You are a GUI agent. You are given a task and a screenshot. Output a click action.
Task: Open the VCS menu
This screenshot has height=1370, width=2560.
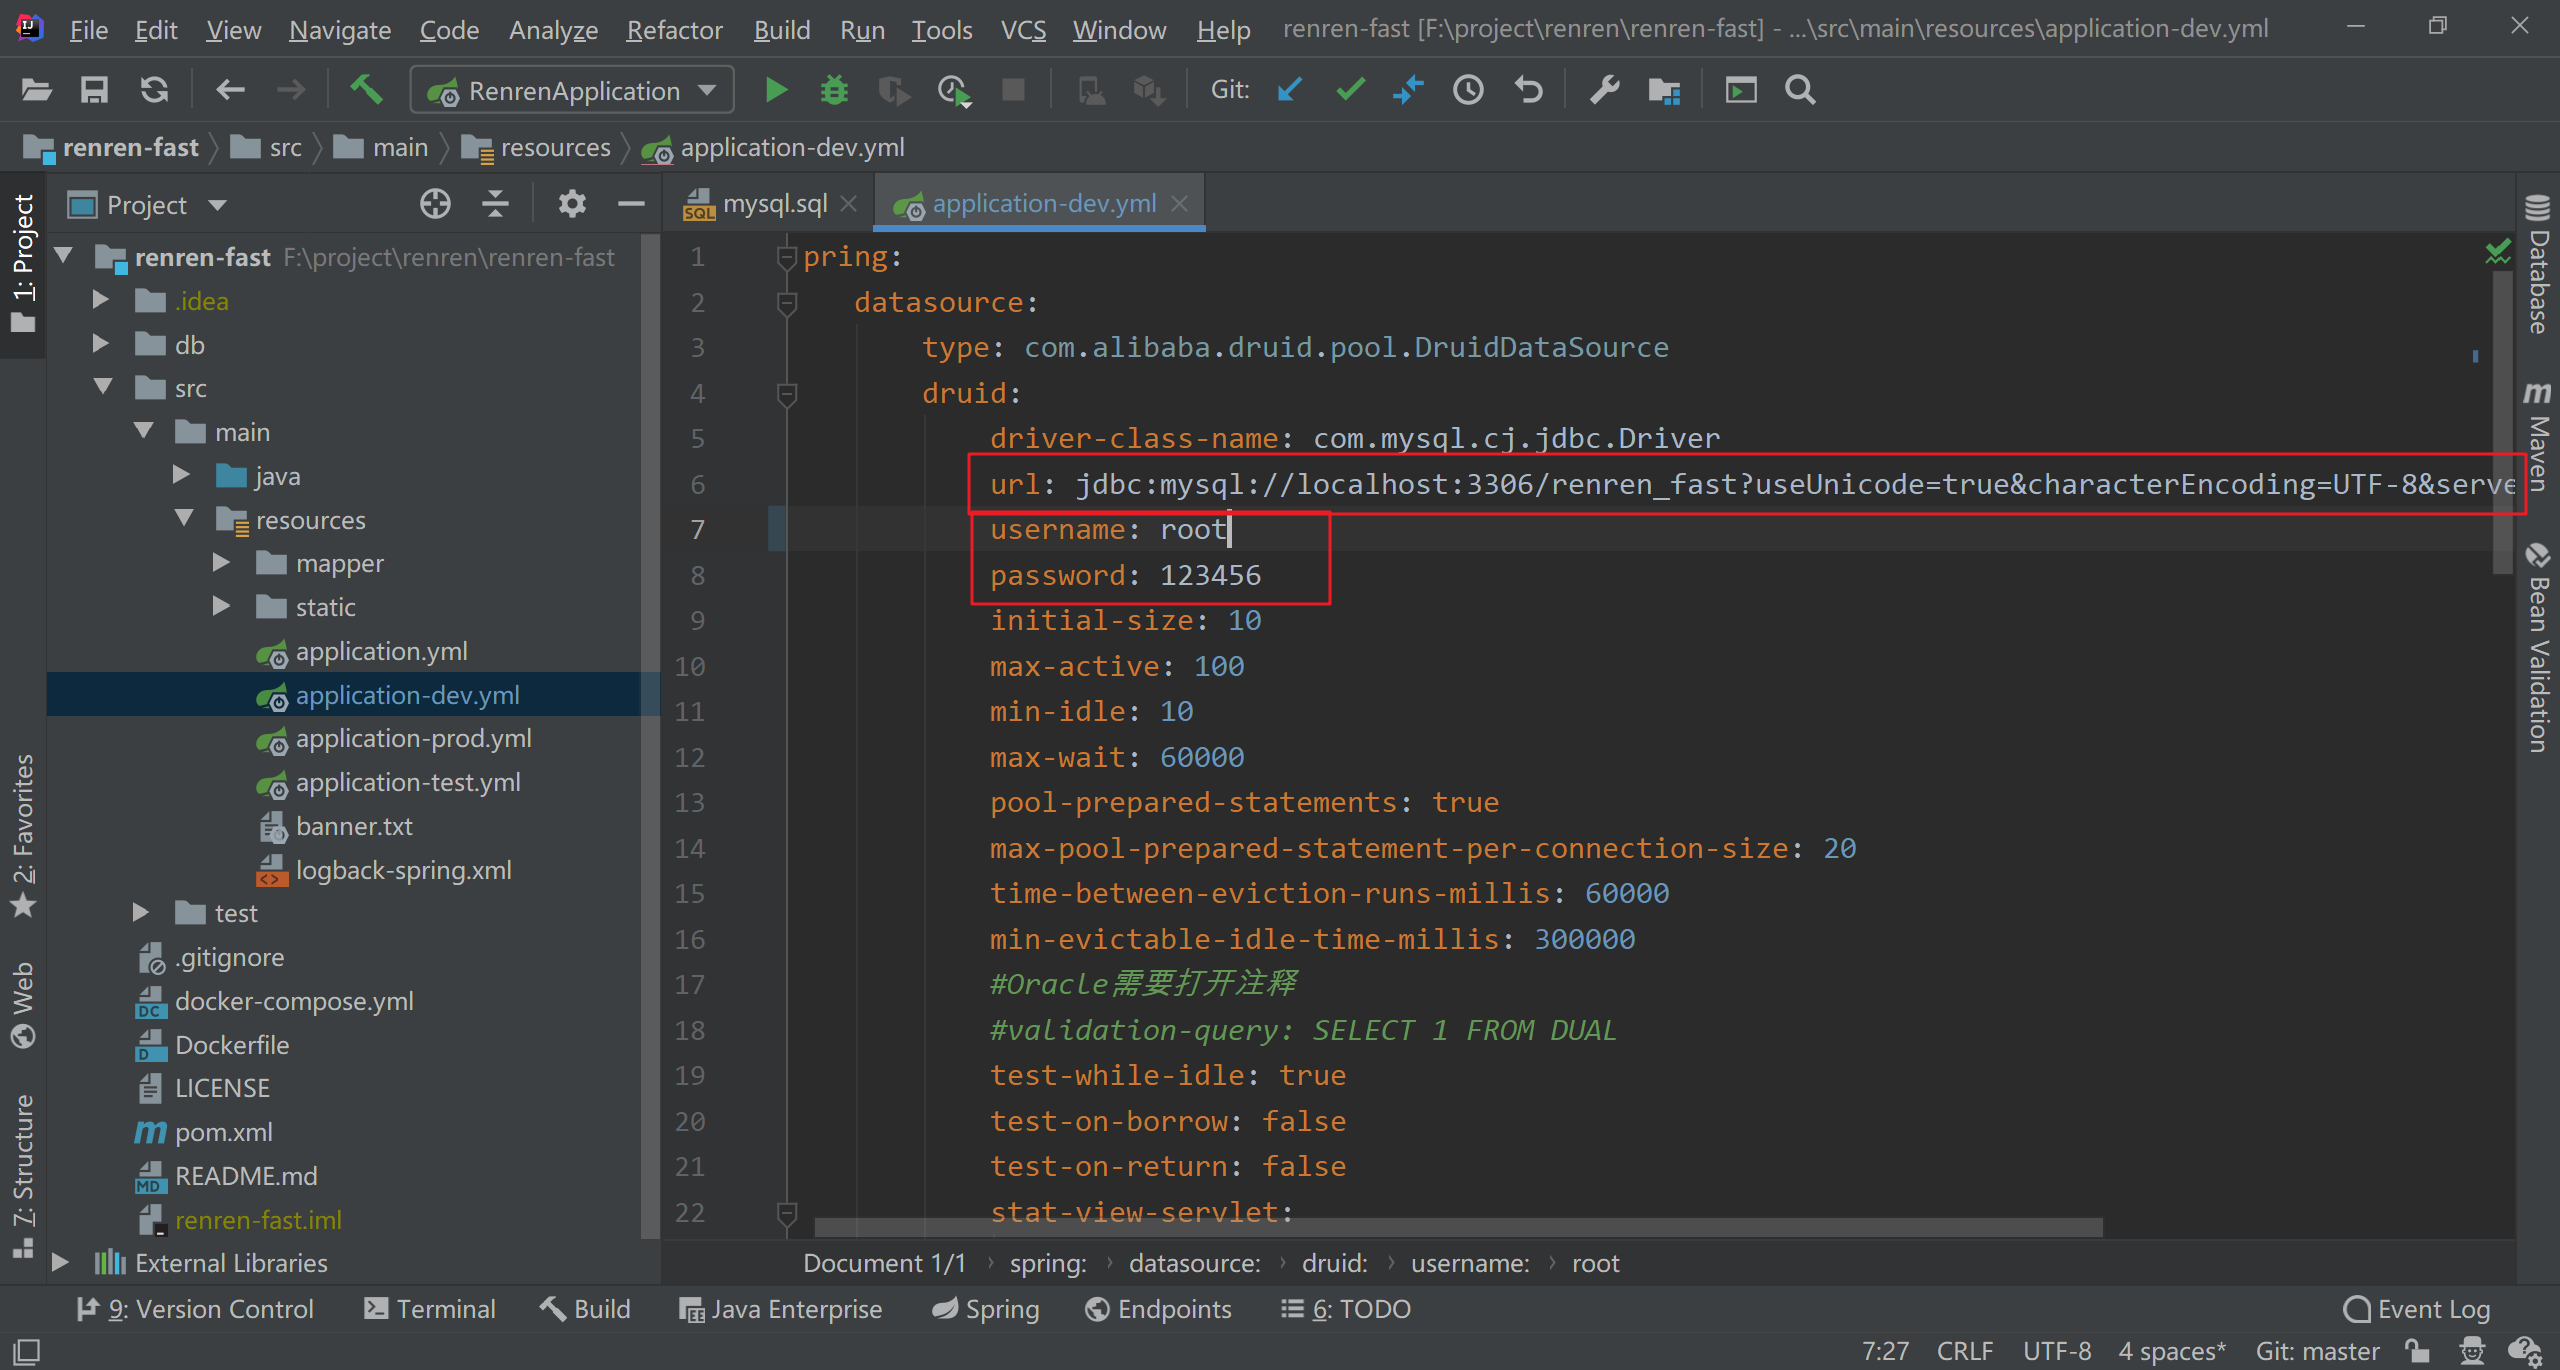(1023, 30)
